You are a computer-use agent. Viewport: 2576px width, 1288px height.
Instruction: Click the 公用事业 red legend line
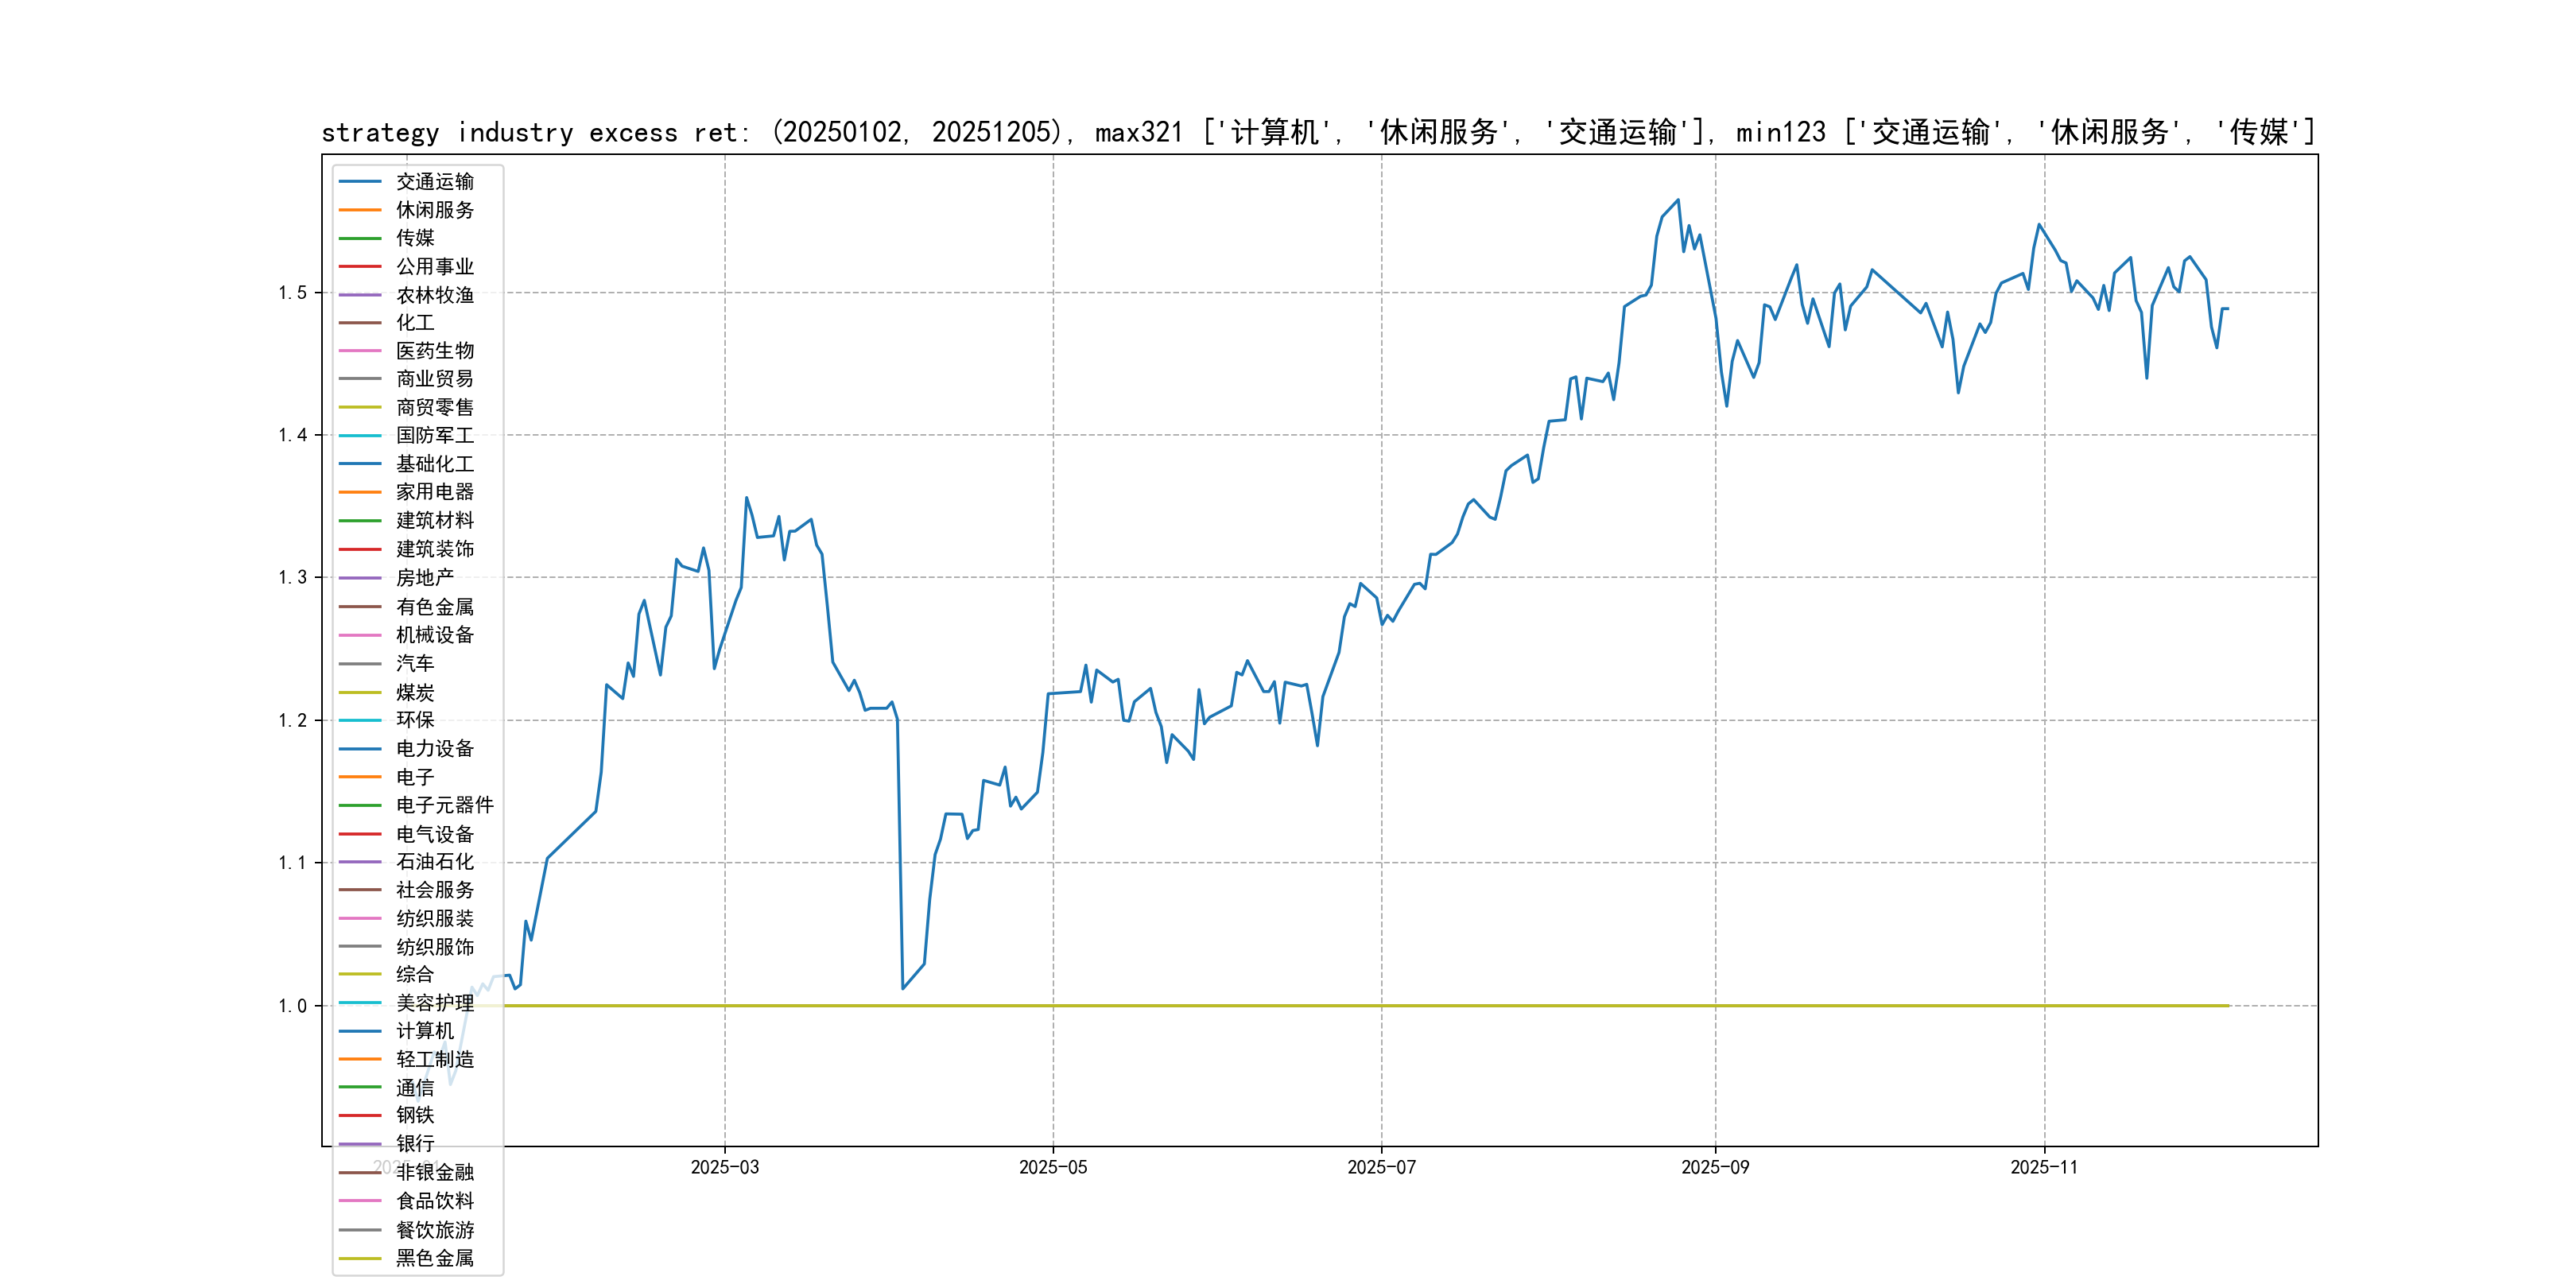360,267
